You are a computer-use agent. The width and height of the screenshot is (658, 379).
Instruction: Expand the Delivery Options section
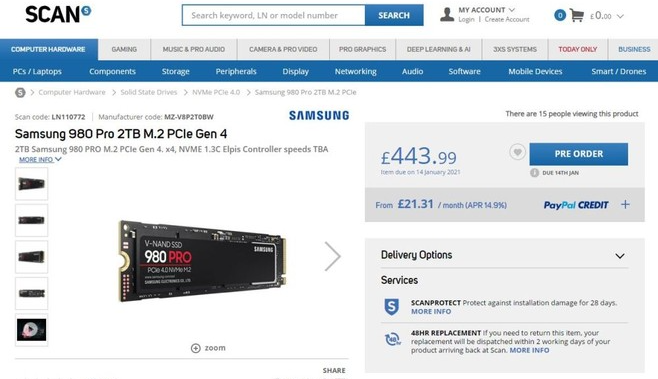point(620,256)
